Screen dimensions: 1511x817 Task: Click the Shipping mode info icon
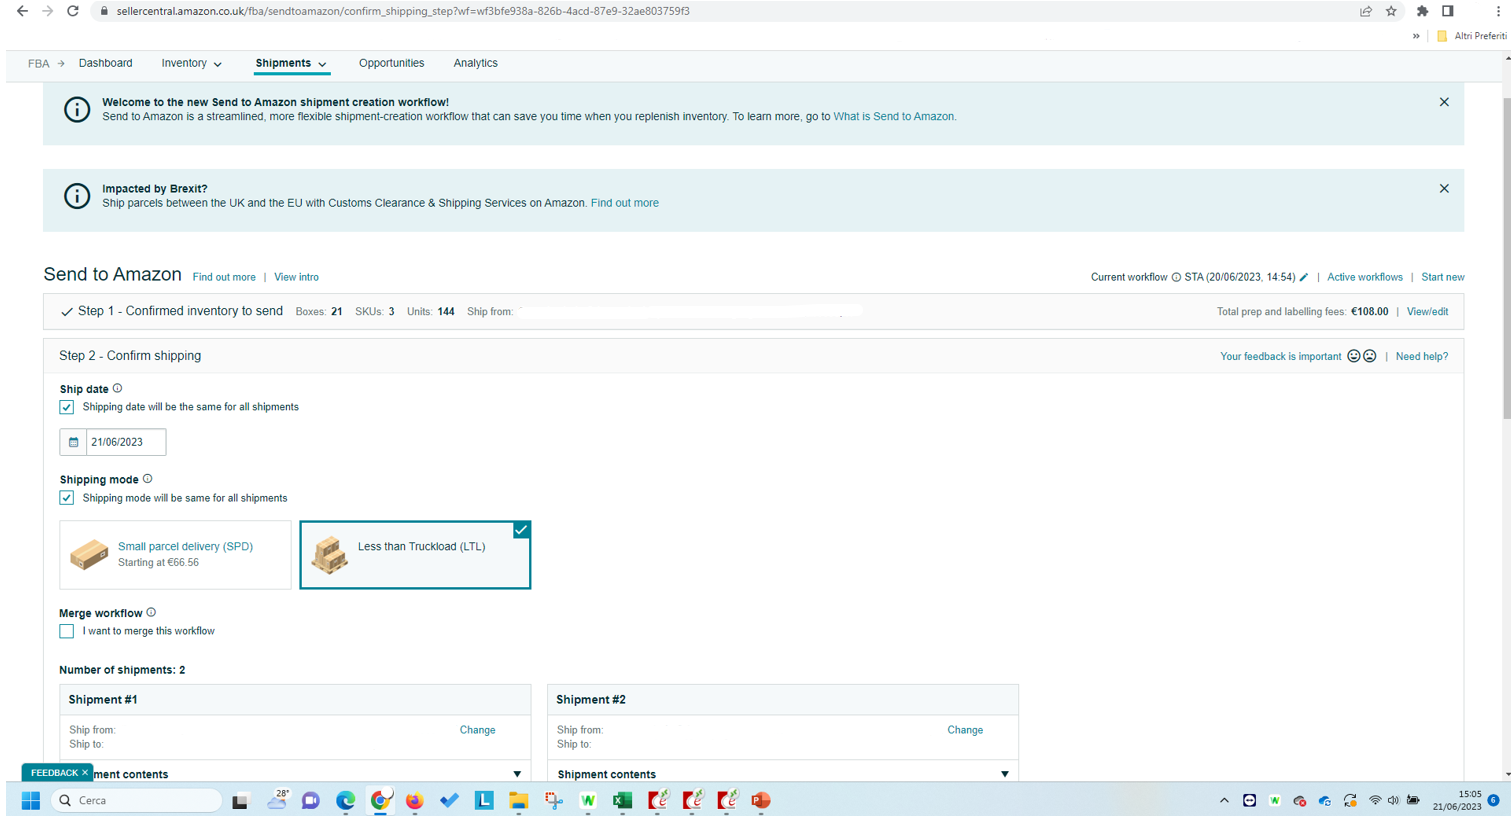click(147, 479)
